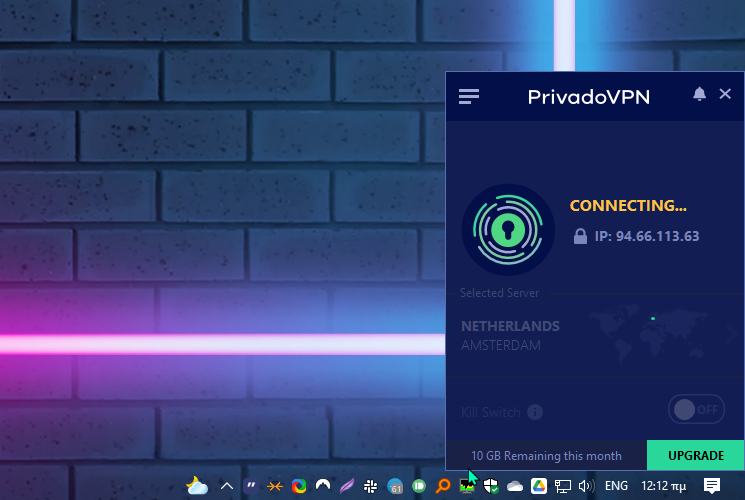This screenshot has width=745, height=500.
Task: Open the network status tray icon
Action: (563, 486)
